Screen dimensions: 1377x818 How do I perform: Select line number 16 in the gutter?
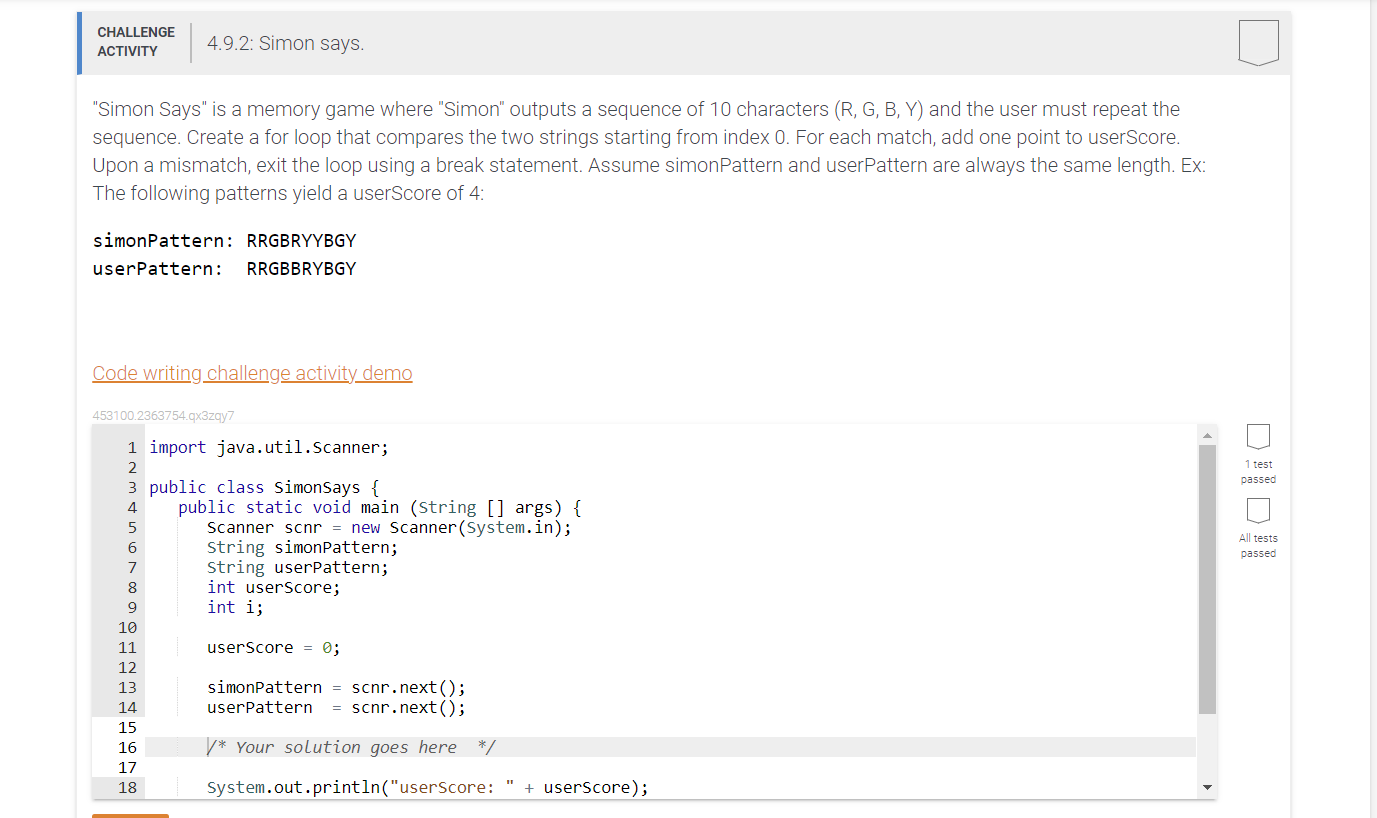pos(127,747)
